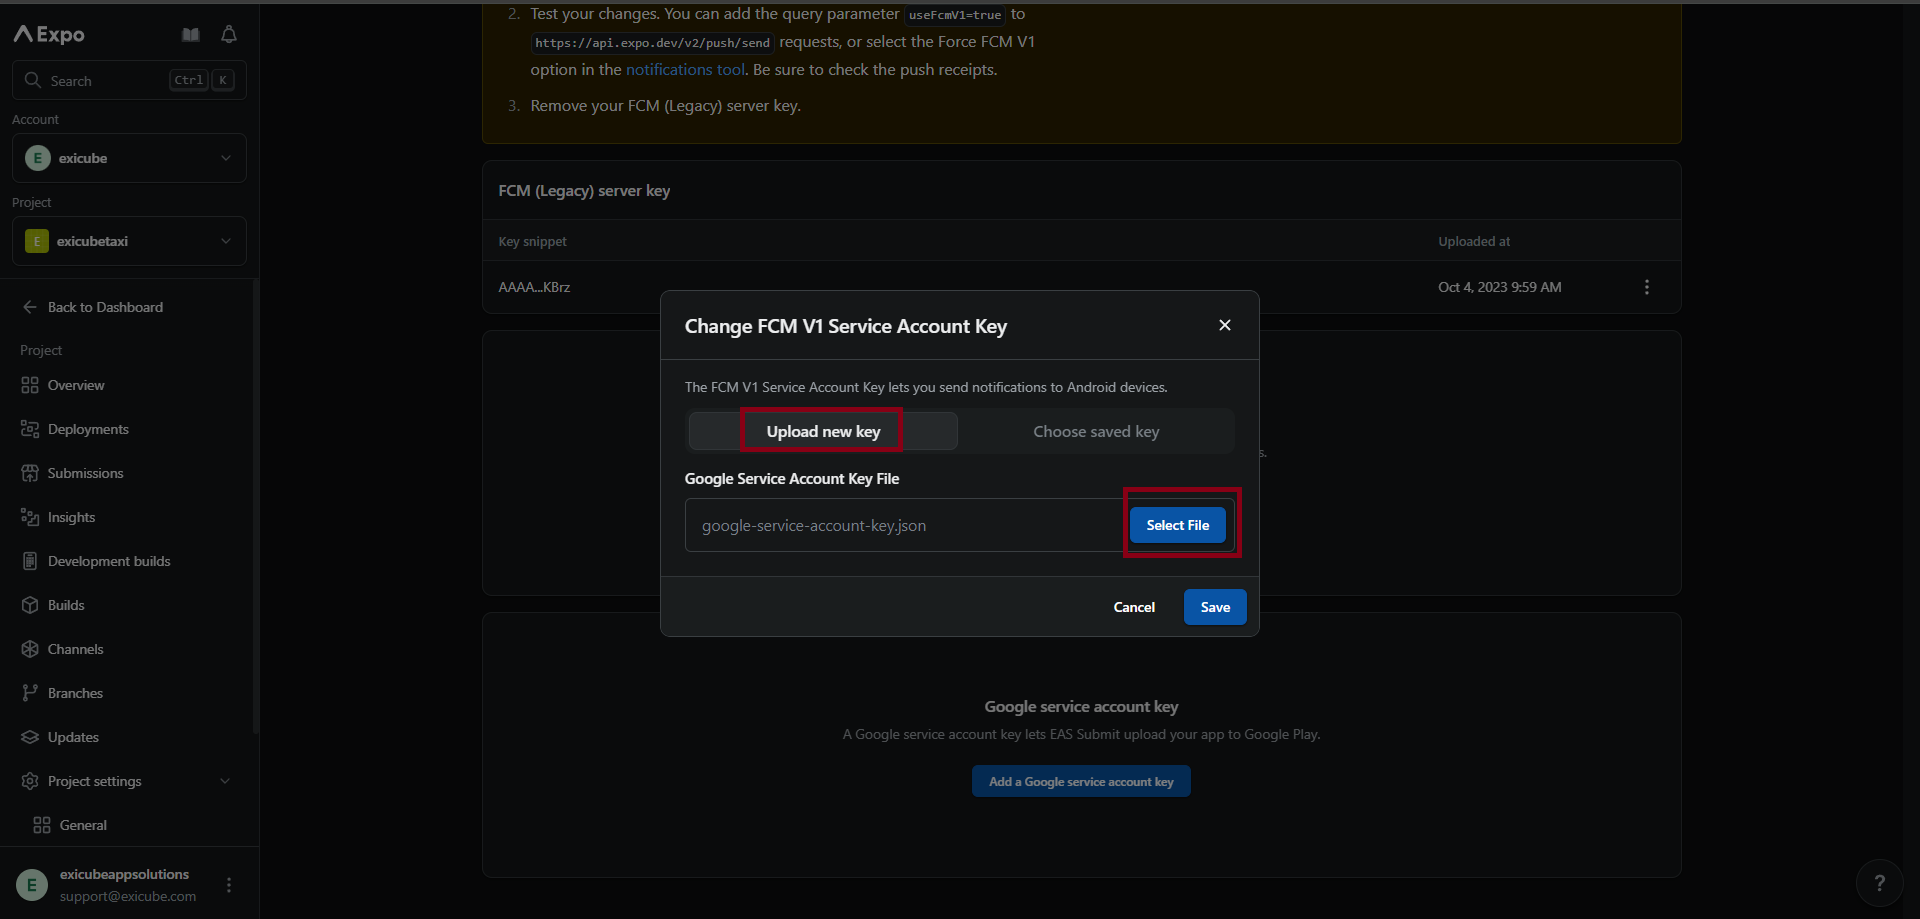Image resolution: width=1920 pixels, height=919 pixels.
Task: Click the Back to Dashboard arrow
Action: tap(30, 307)
